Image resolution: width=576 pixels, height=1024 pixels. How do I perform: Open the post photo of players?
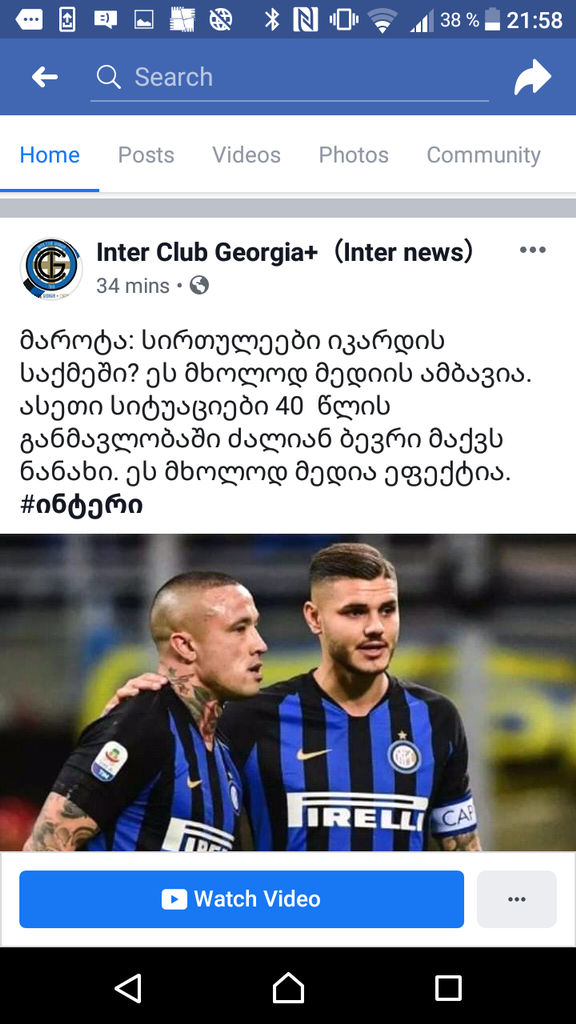[x=288, y=692]
